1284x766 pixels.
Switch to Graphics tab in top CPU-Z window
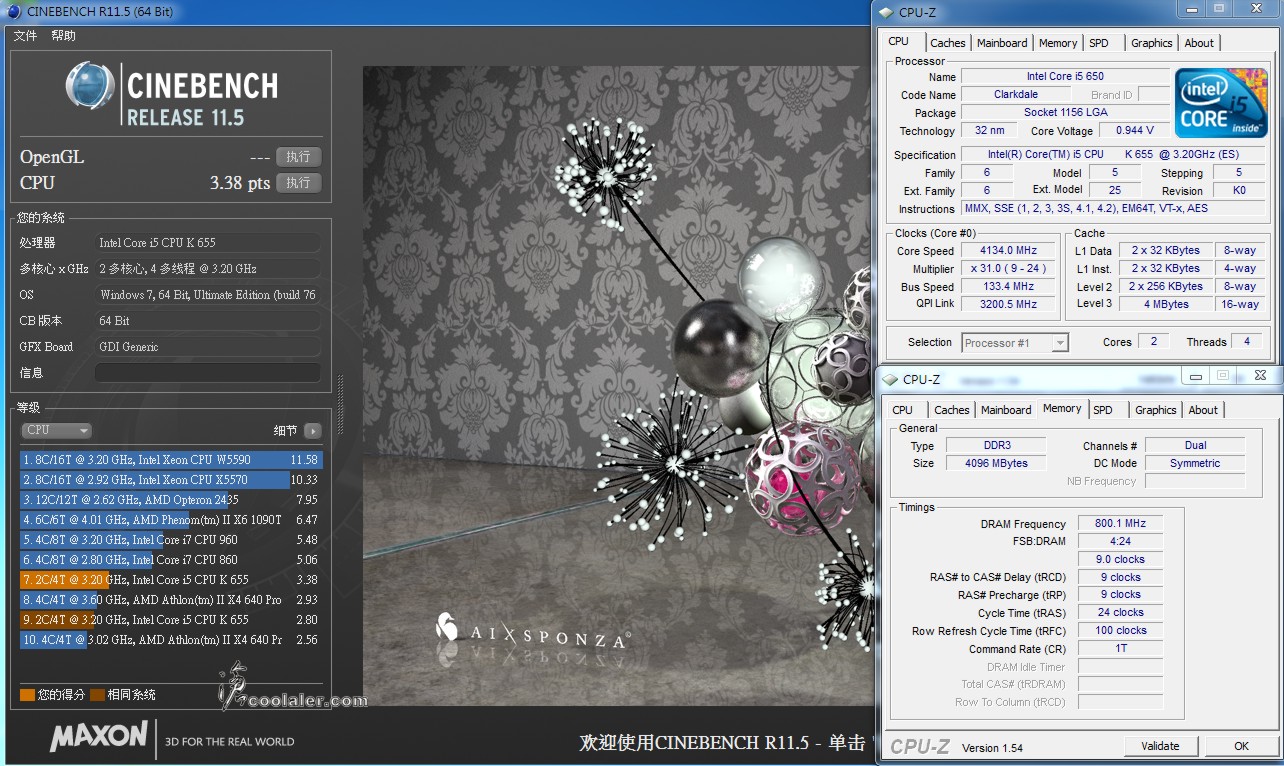coord(1152,43)
